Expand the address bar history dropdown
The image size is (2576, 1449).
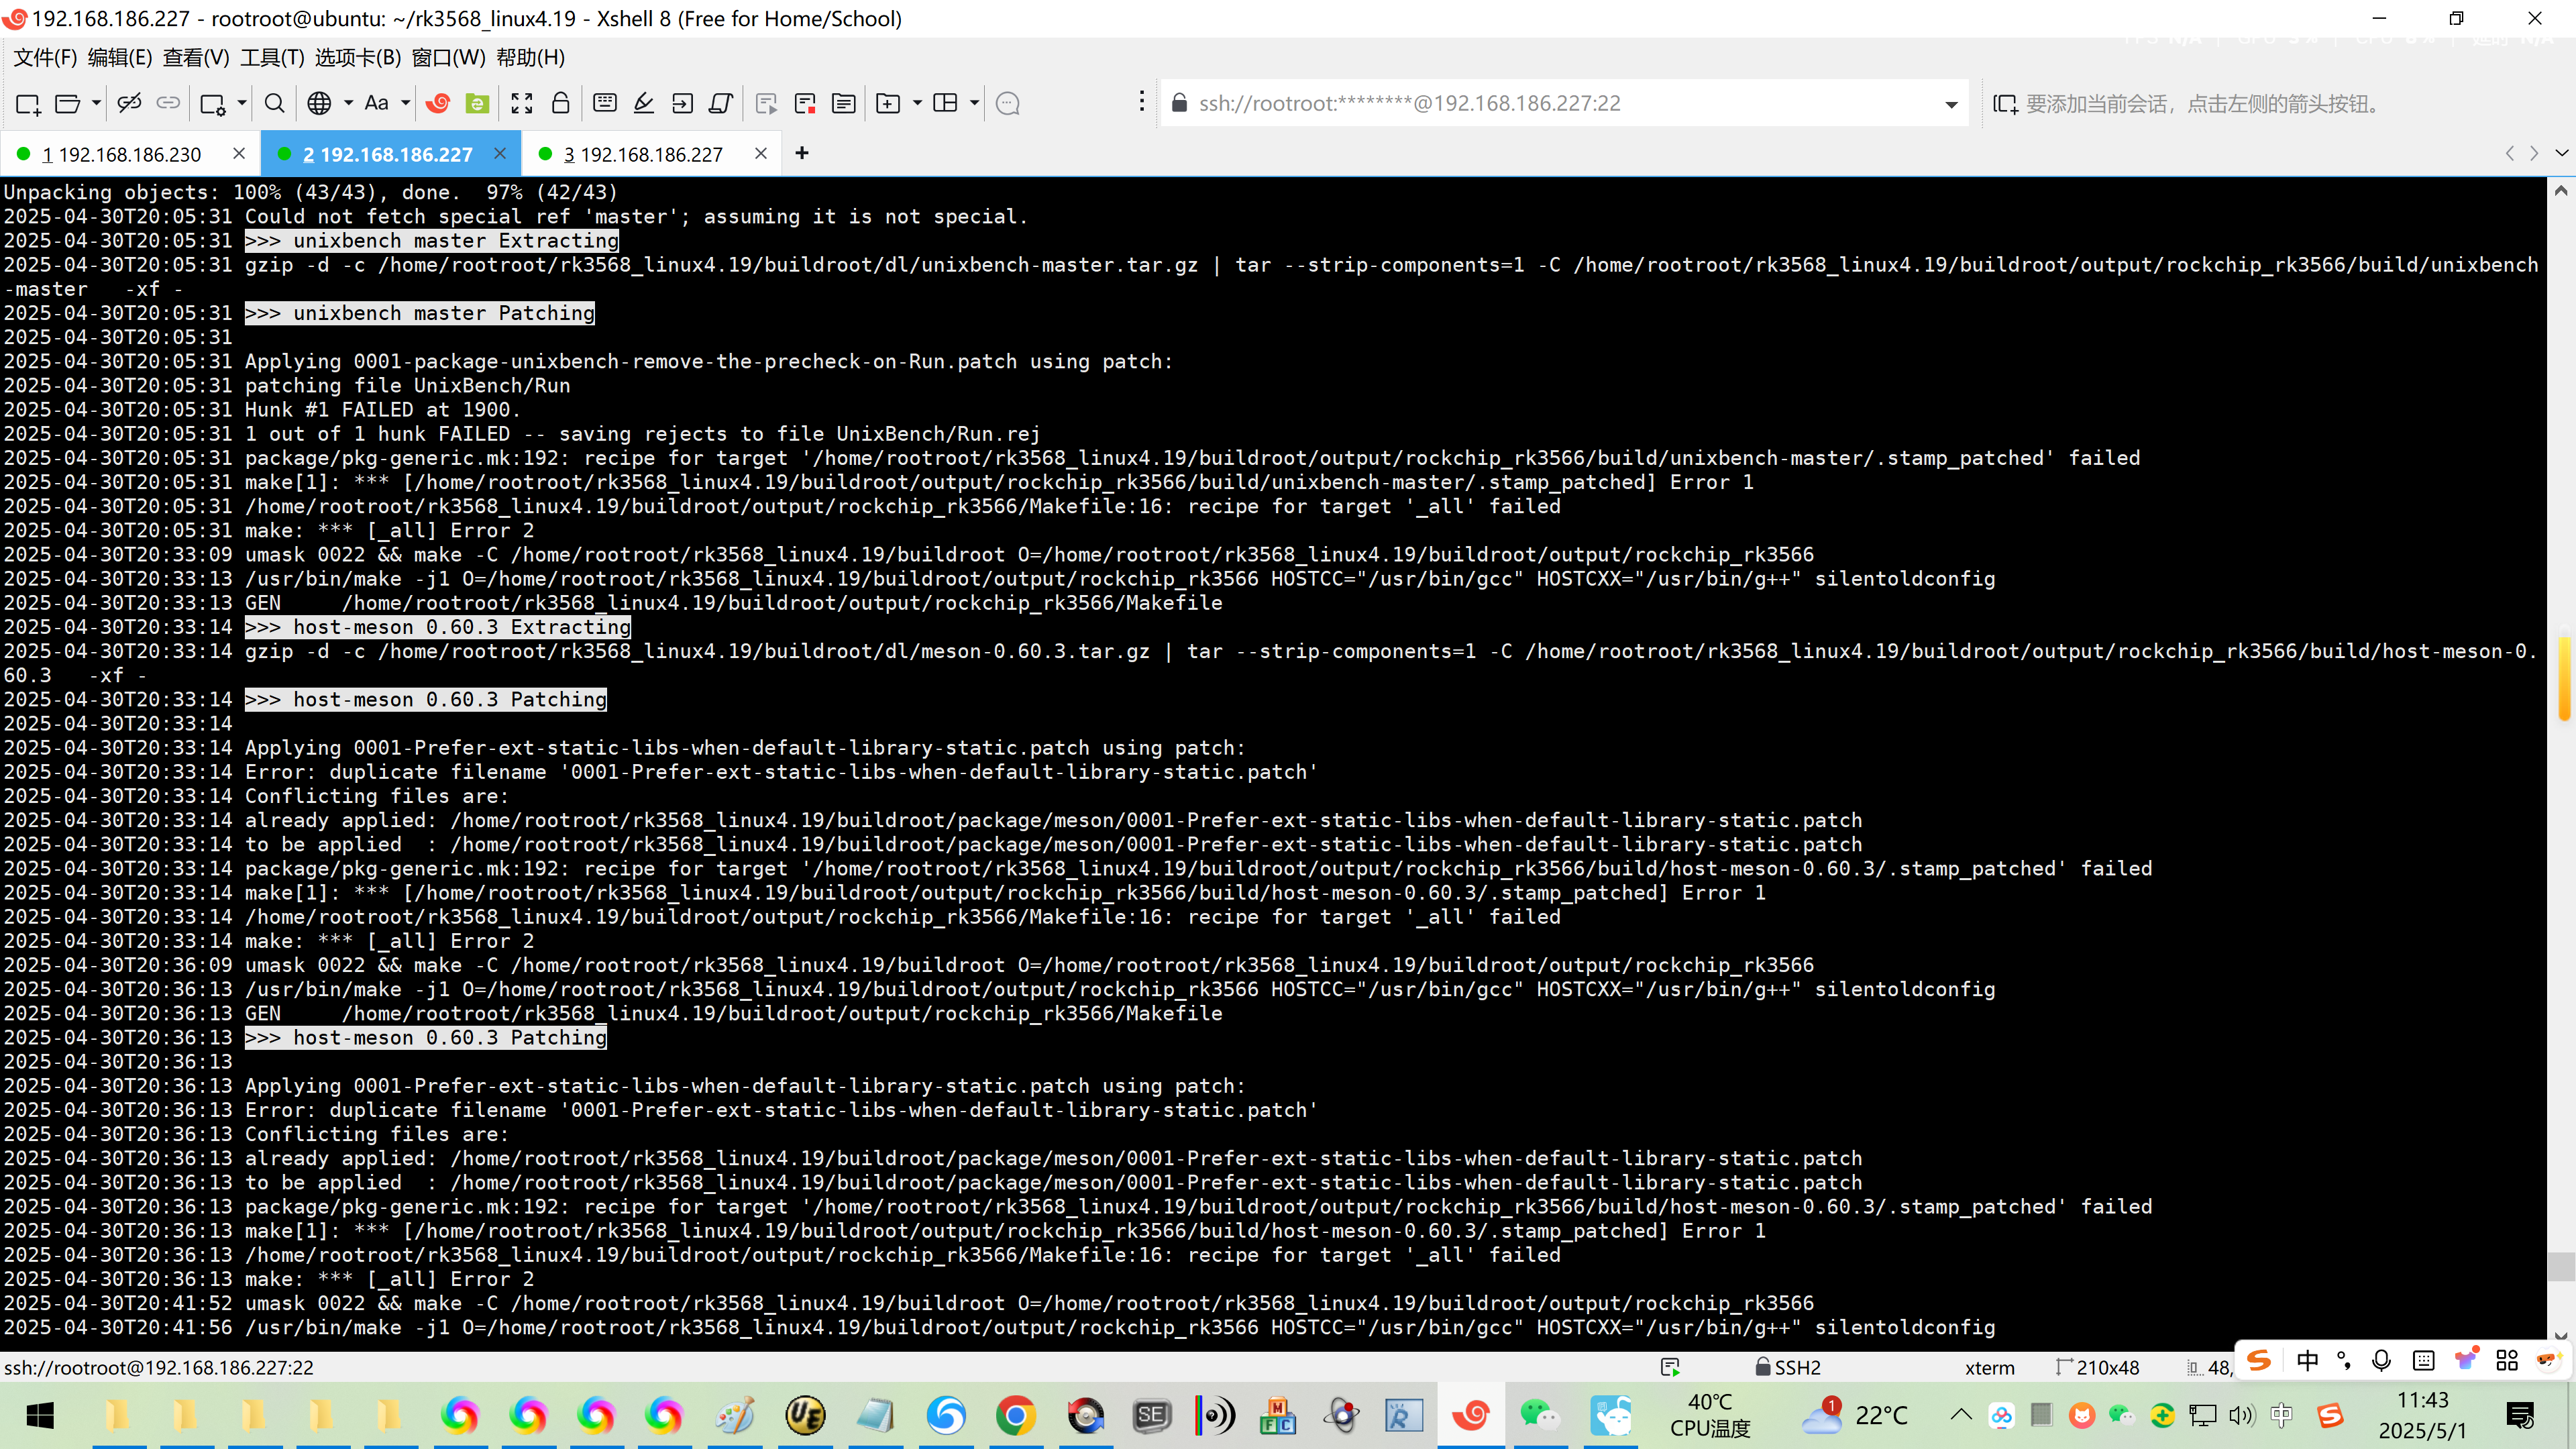coord(1951,104)
